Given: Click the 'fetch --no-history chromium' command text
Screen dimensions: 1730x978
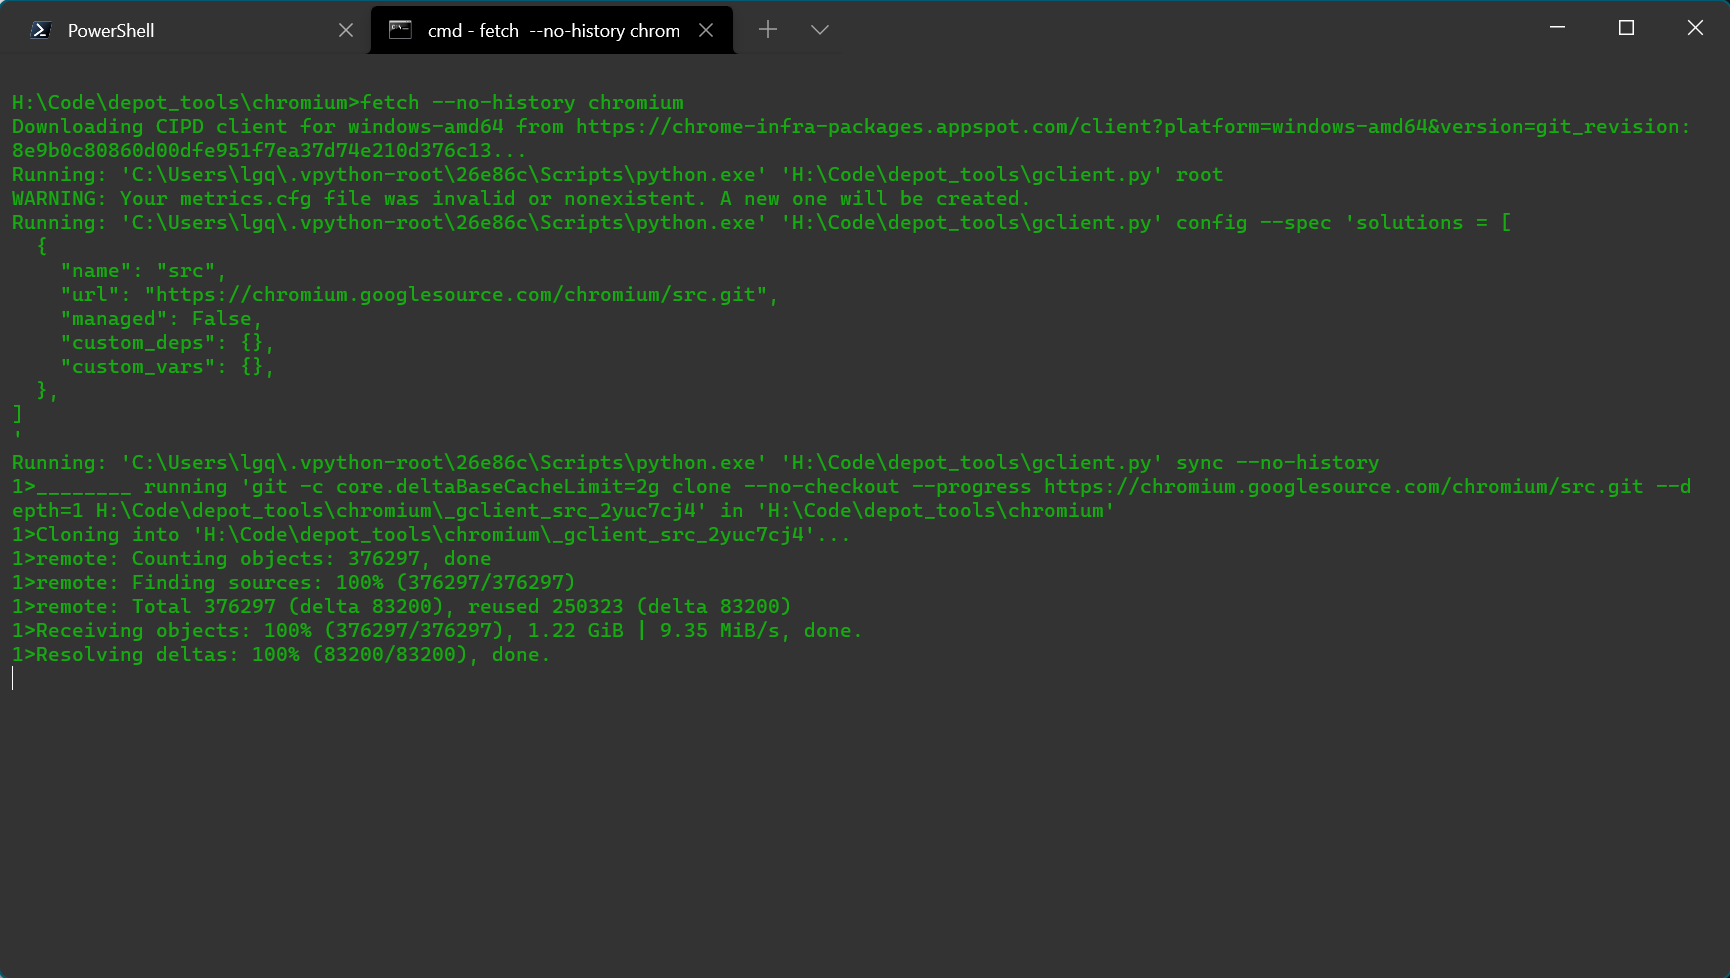Looking at the screenshot, I should pyautogui.click(x=522, y=103).
